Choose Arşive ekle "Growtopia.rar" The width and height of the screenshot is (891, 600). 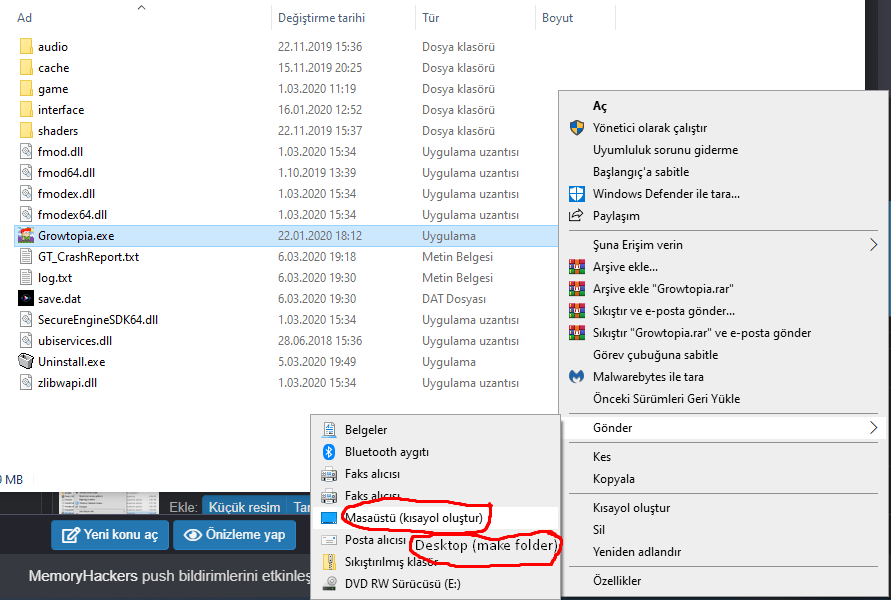pos(663,289)
